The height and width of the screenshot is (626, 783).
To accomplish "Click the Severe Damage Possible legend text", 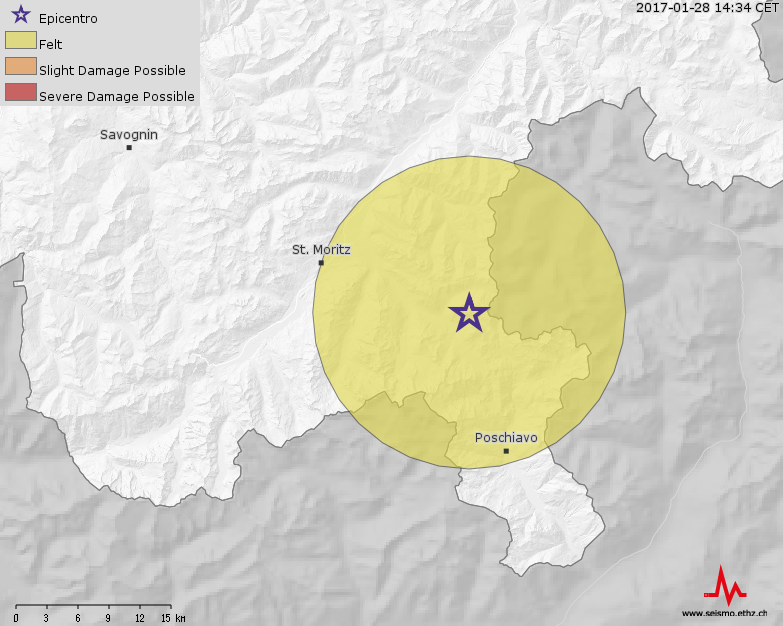I will pos(116,96).
